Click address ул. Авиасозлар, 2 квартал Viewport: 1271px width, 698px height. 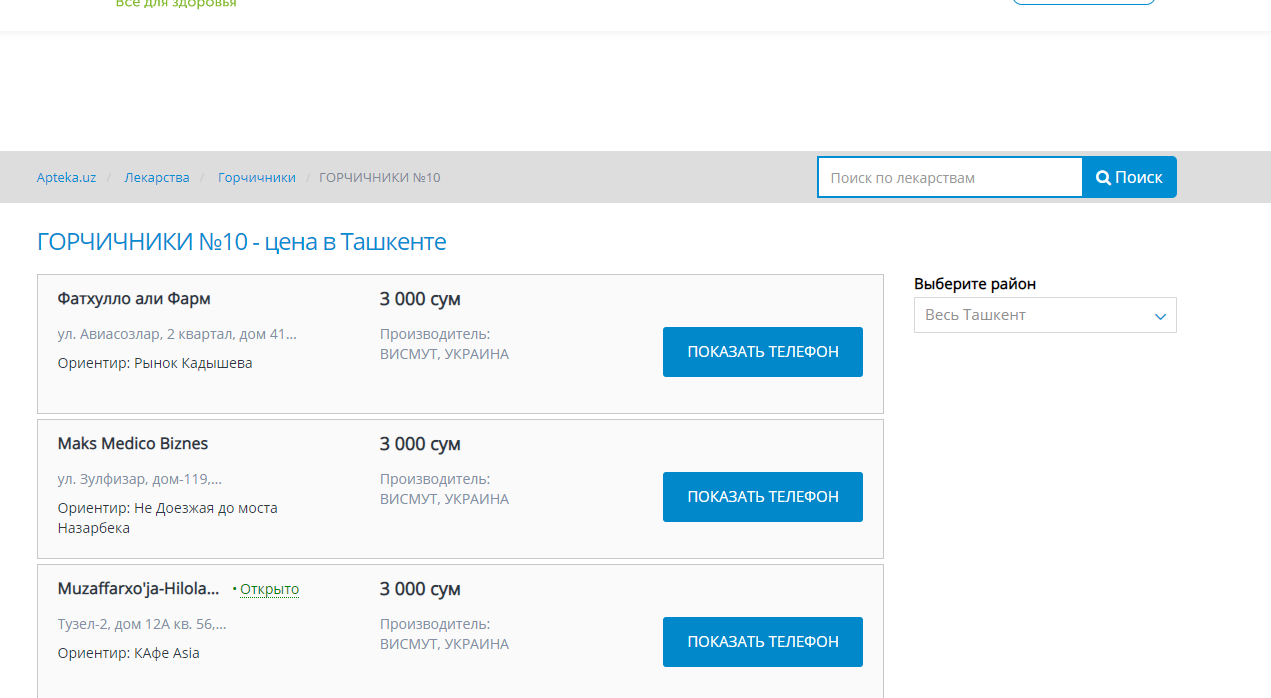(x=177, y=334)
